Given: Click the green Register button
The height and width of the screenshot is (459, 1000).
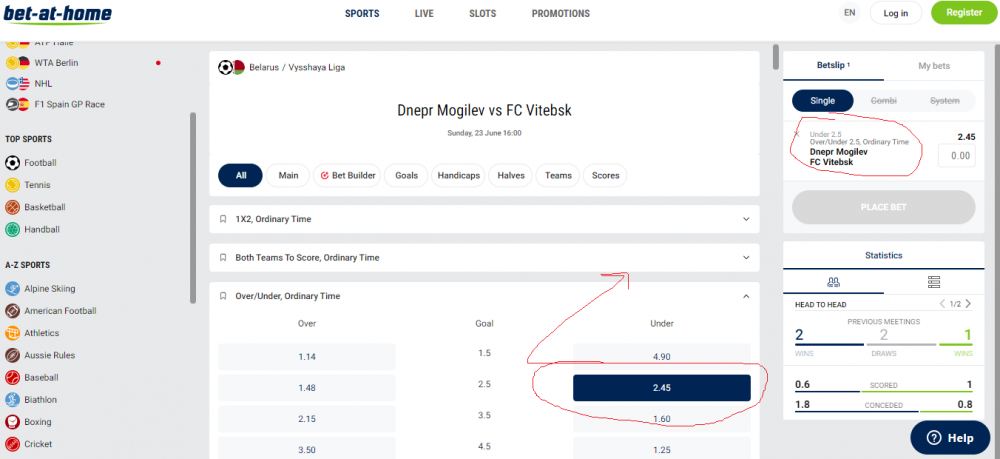Looking at the screenshot, I should pyautogui.click(x=963, y=13).
